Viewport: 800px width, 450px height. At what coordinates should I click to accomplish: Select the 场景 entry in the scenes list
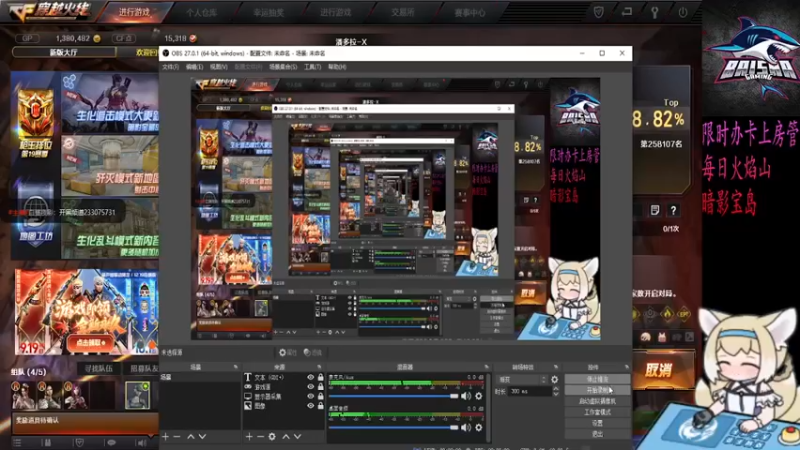click(x=200, y=378)
